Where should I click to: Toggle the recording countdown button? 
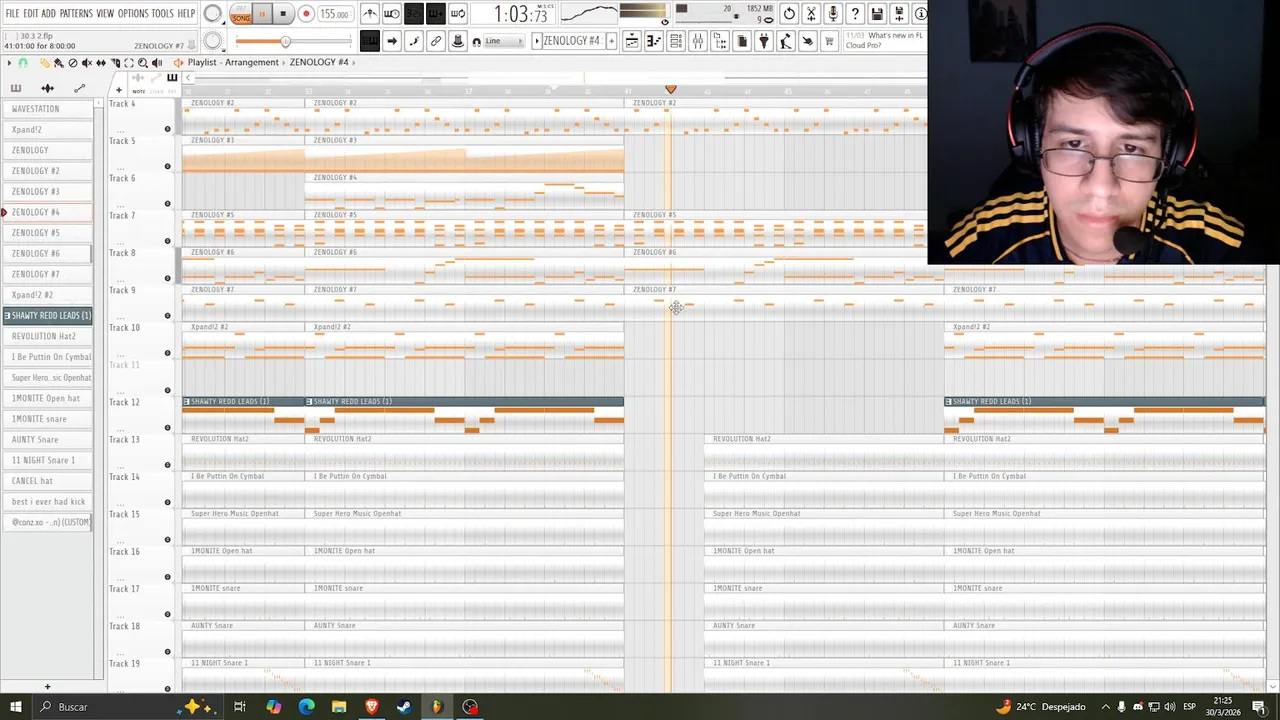pyautogui.click(x=414, y=13)
